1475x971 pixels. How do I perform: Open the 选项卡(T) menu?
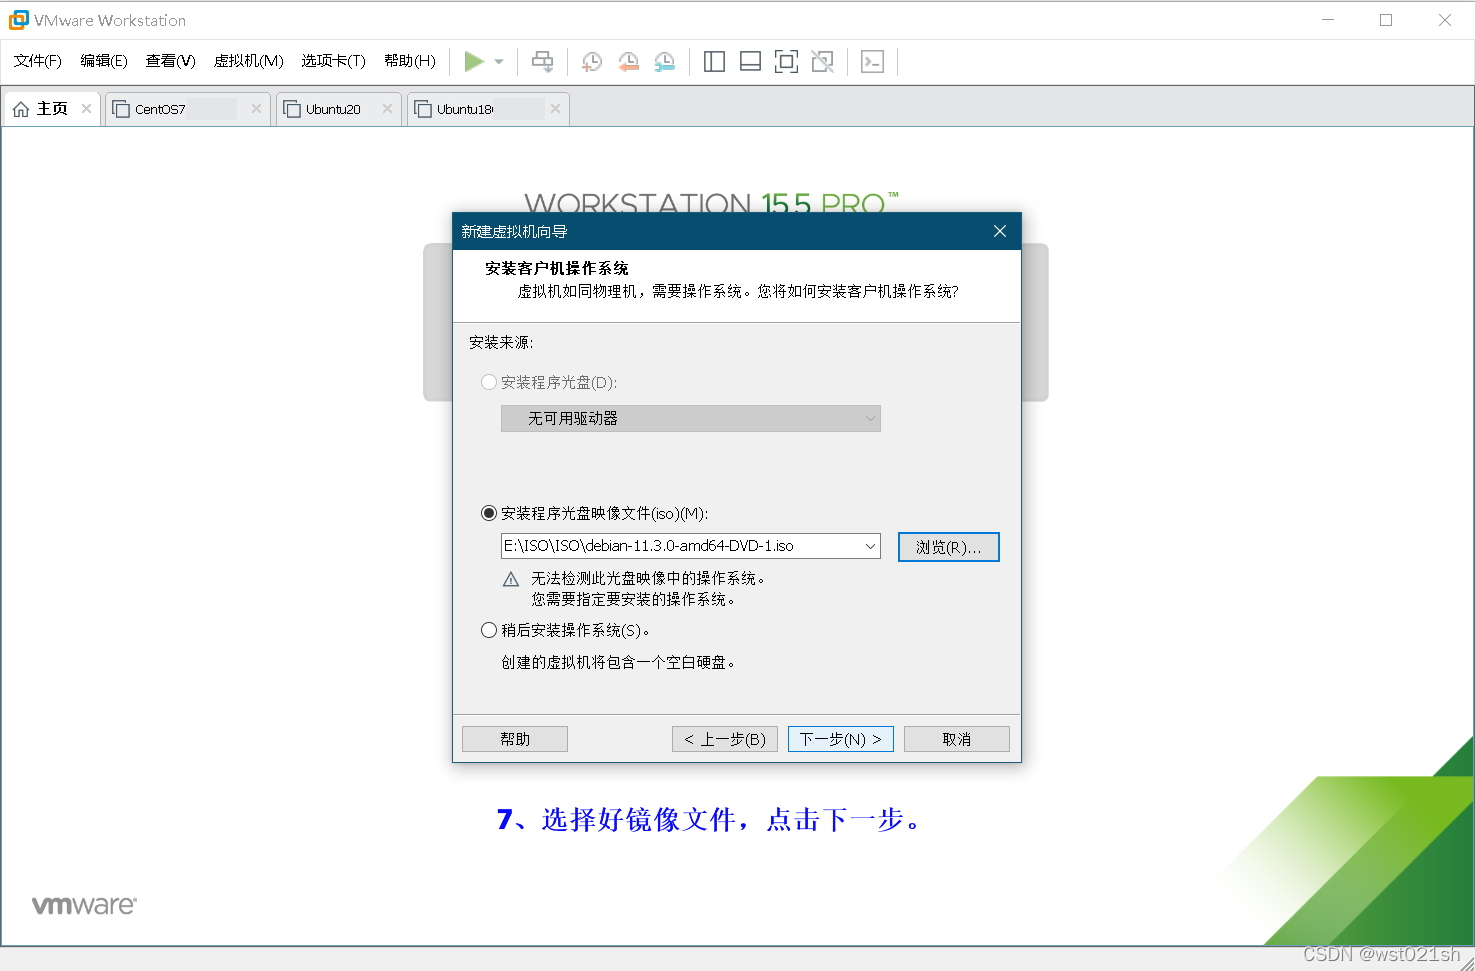click(x=334, y=61)
